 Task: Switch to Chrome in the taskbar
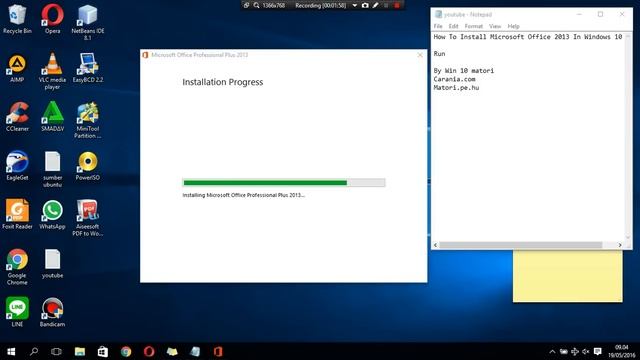pos(126,351)
